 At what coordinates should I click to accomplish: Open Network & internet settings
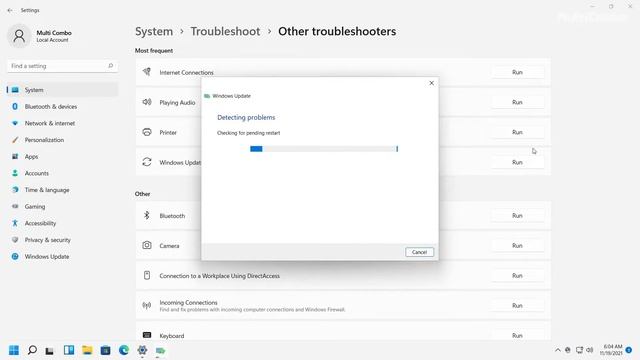coord(62,123)
